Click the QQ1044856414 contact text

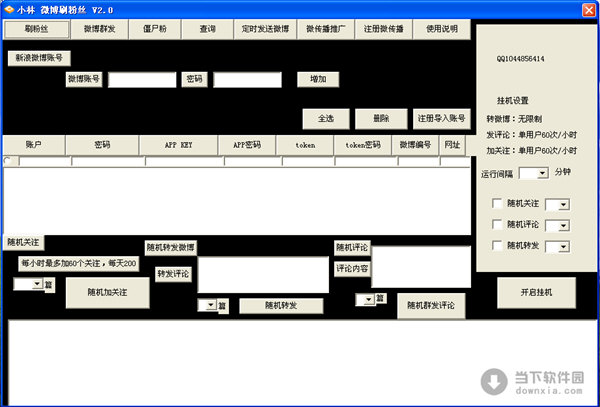point(520,59)
